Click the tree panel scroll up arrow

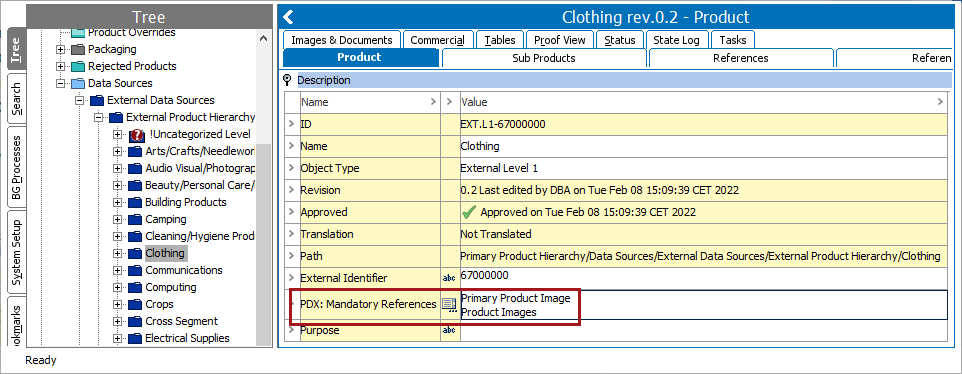click(264, 38)
